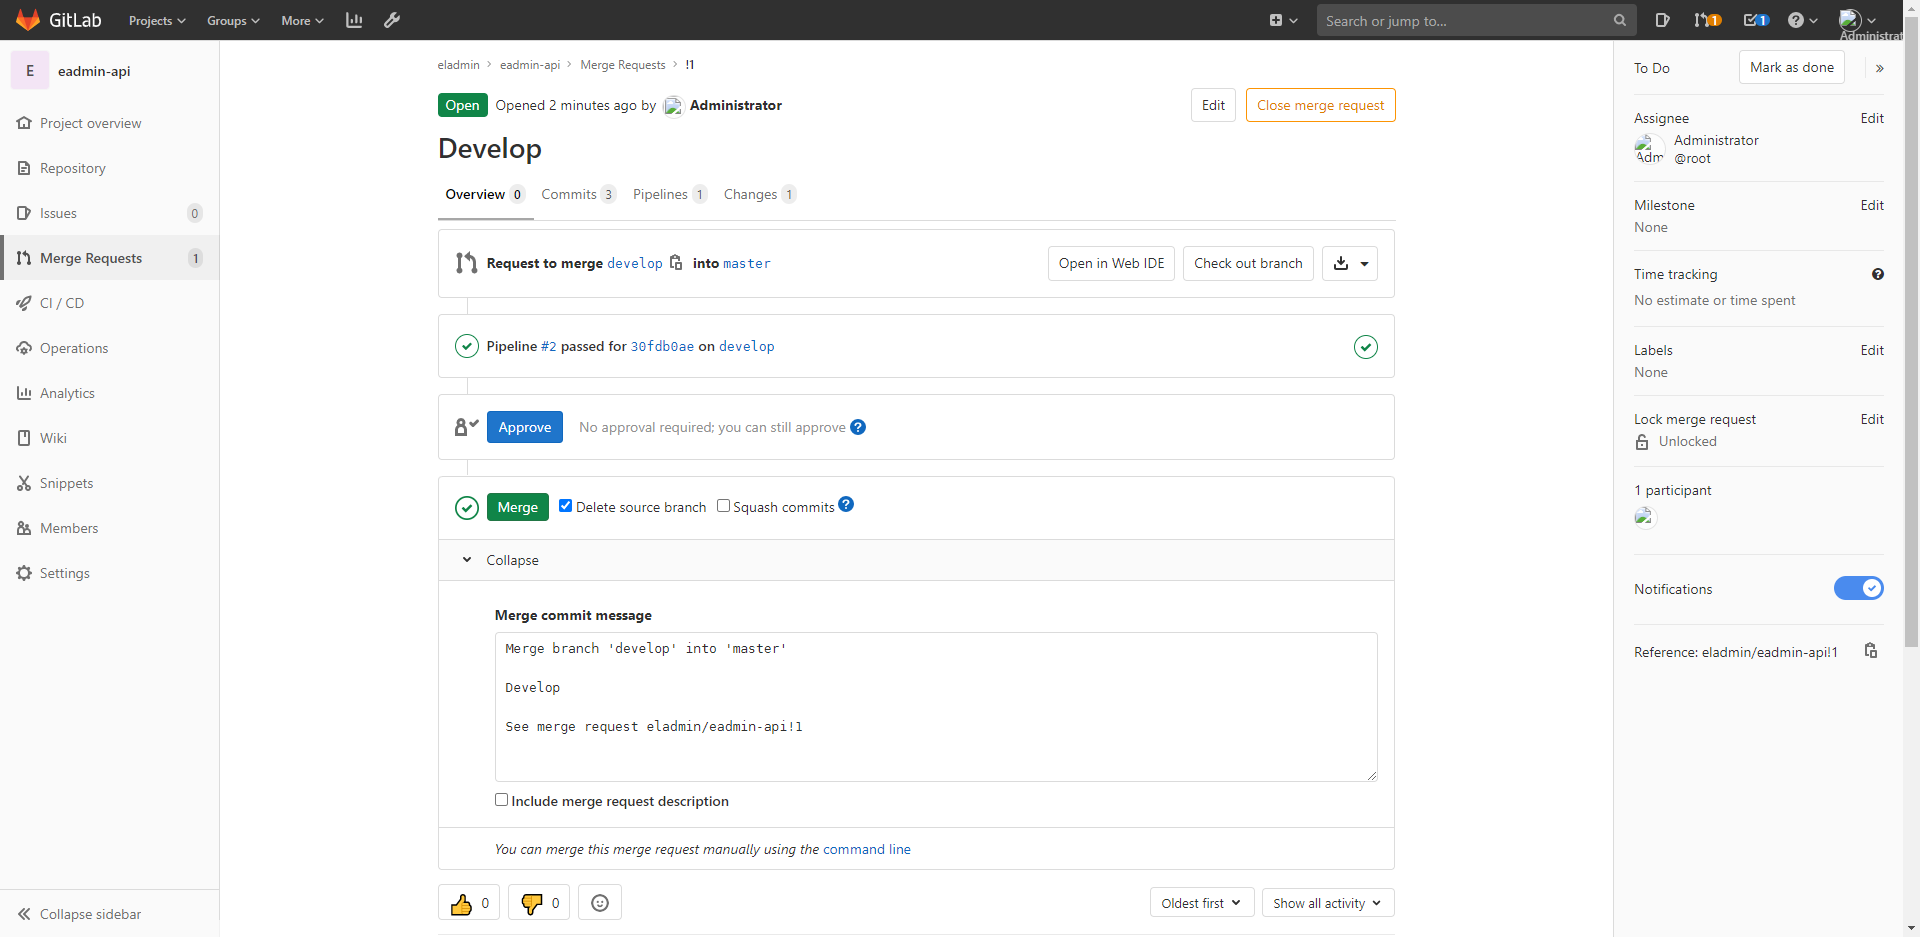
Task: Click the thumbs up reaction icon
Action: coord(461,903)
